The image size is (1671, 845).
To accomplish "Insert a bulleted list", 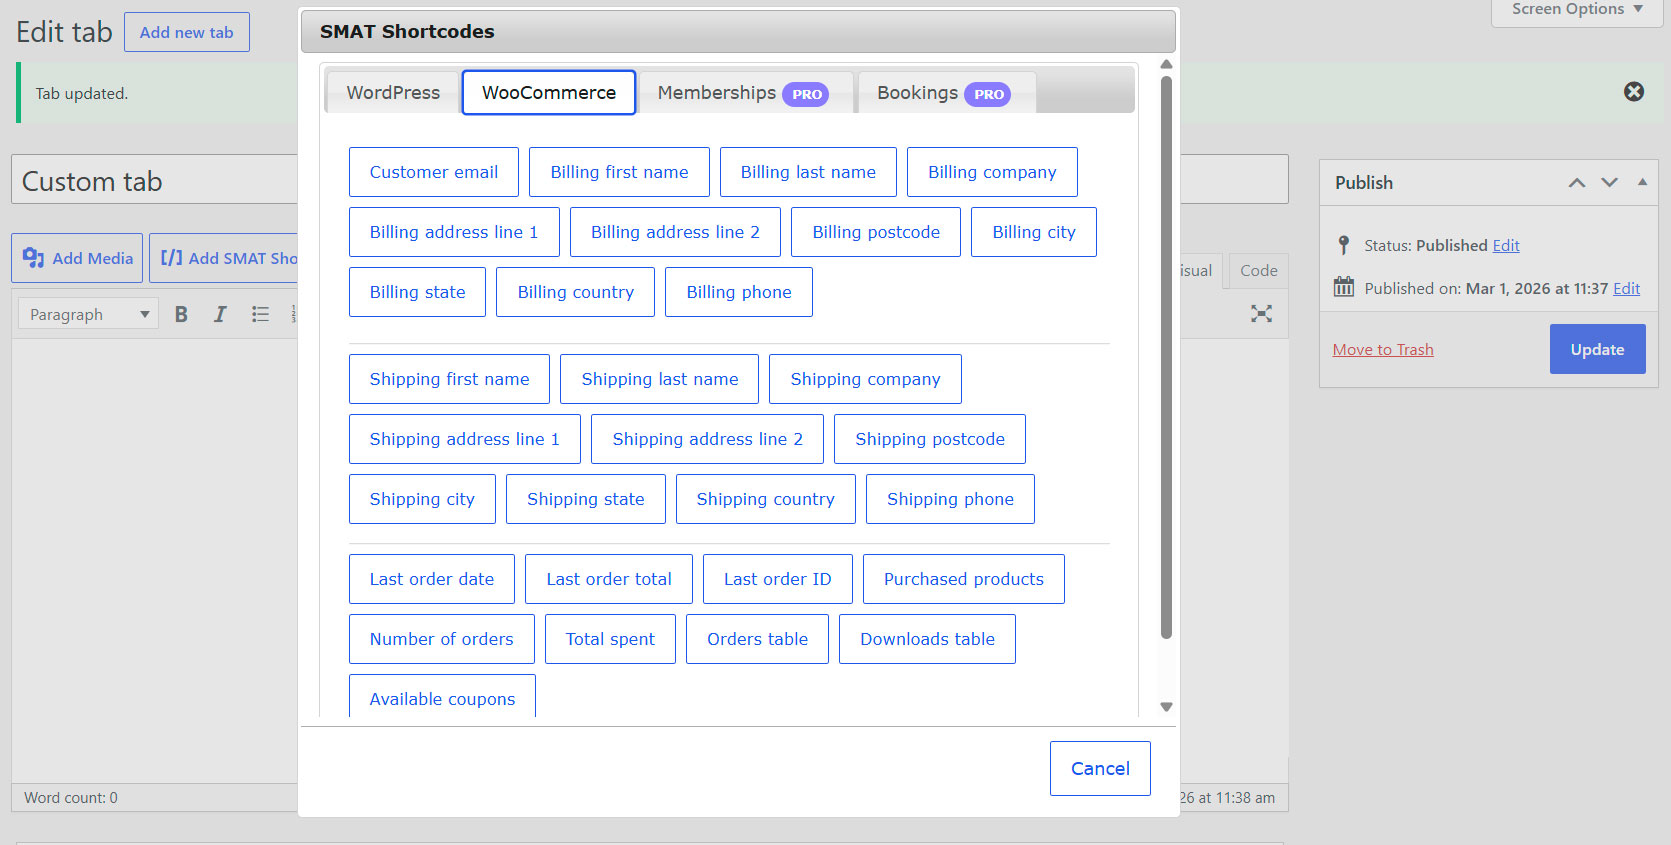I will click(260, 314).
